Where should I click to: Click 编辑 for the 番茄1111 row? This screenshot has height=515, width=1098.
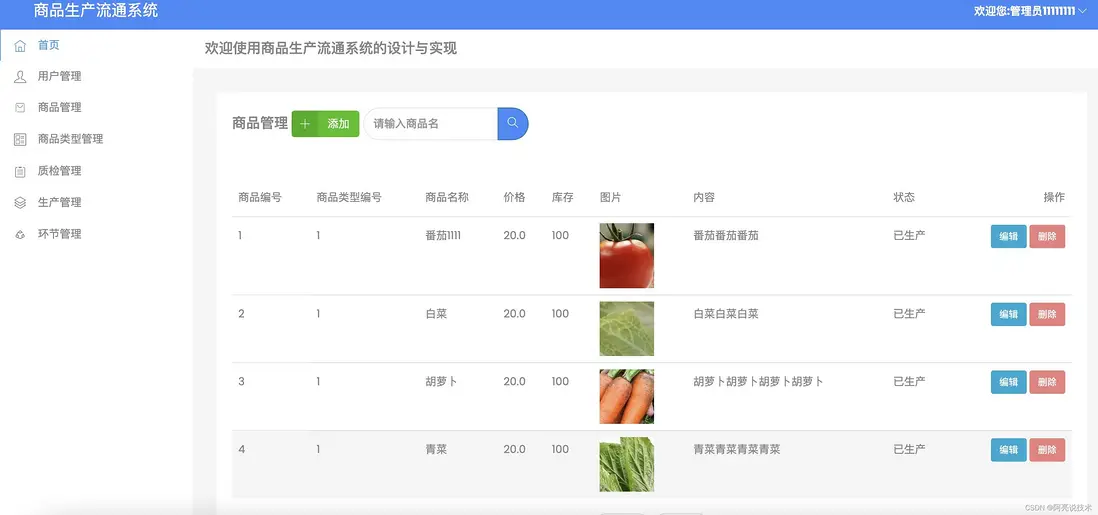coord(1008,236)
